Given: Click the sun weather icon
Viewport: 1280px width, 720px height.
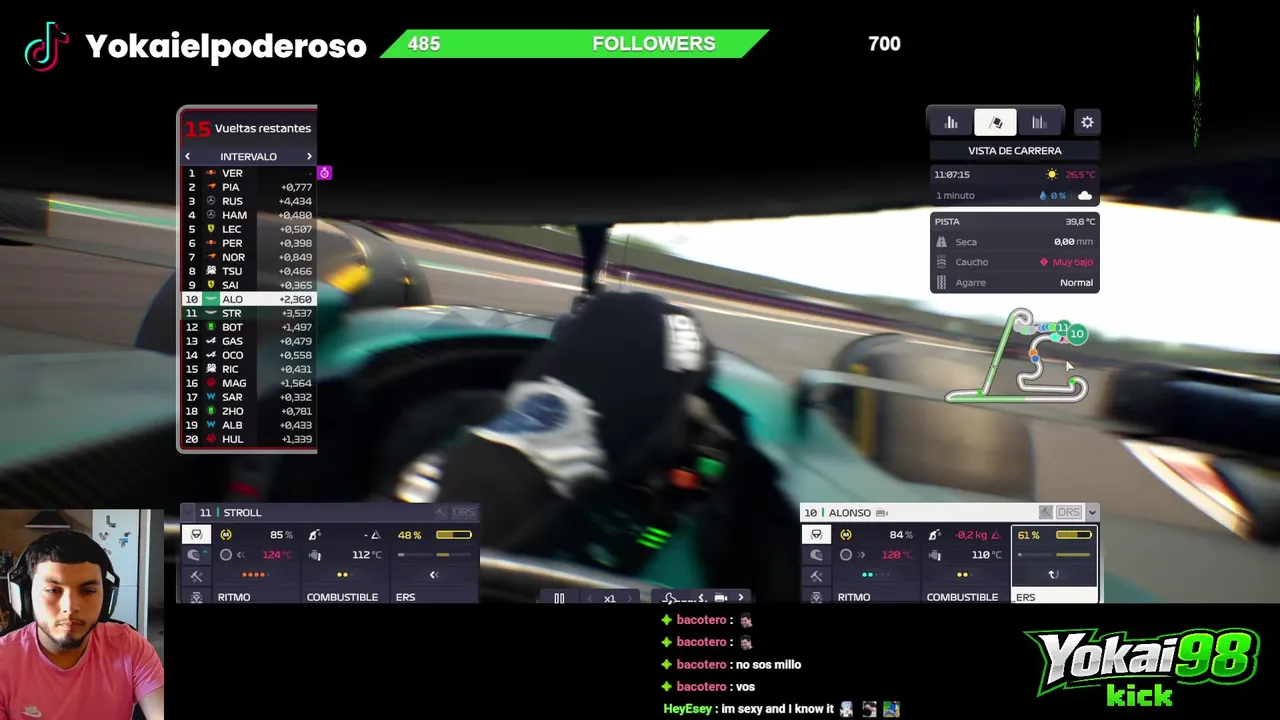Looking at the screenshot, I should (1051, 174).
